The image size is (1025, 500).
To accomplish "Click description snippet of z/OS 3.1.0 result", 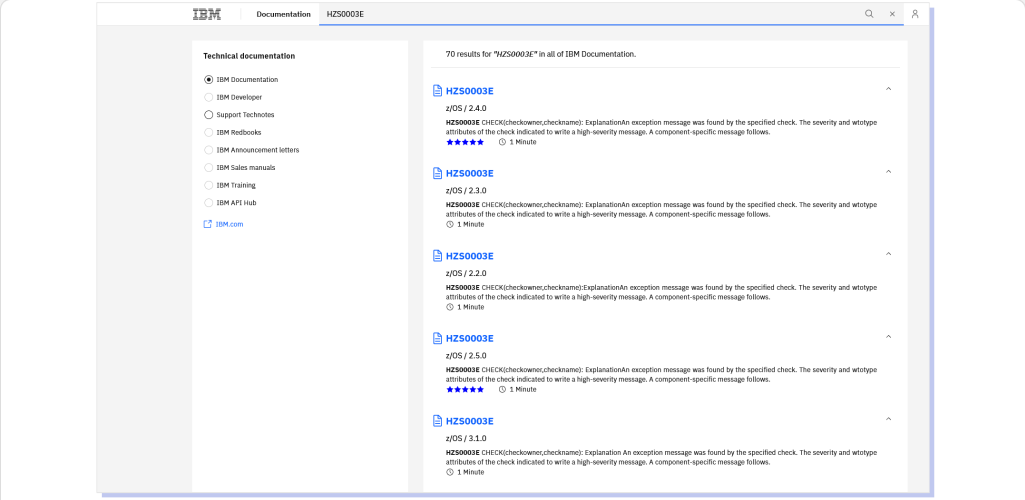I will 662,457.
